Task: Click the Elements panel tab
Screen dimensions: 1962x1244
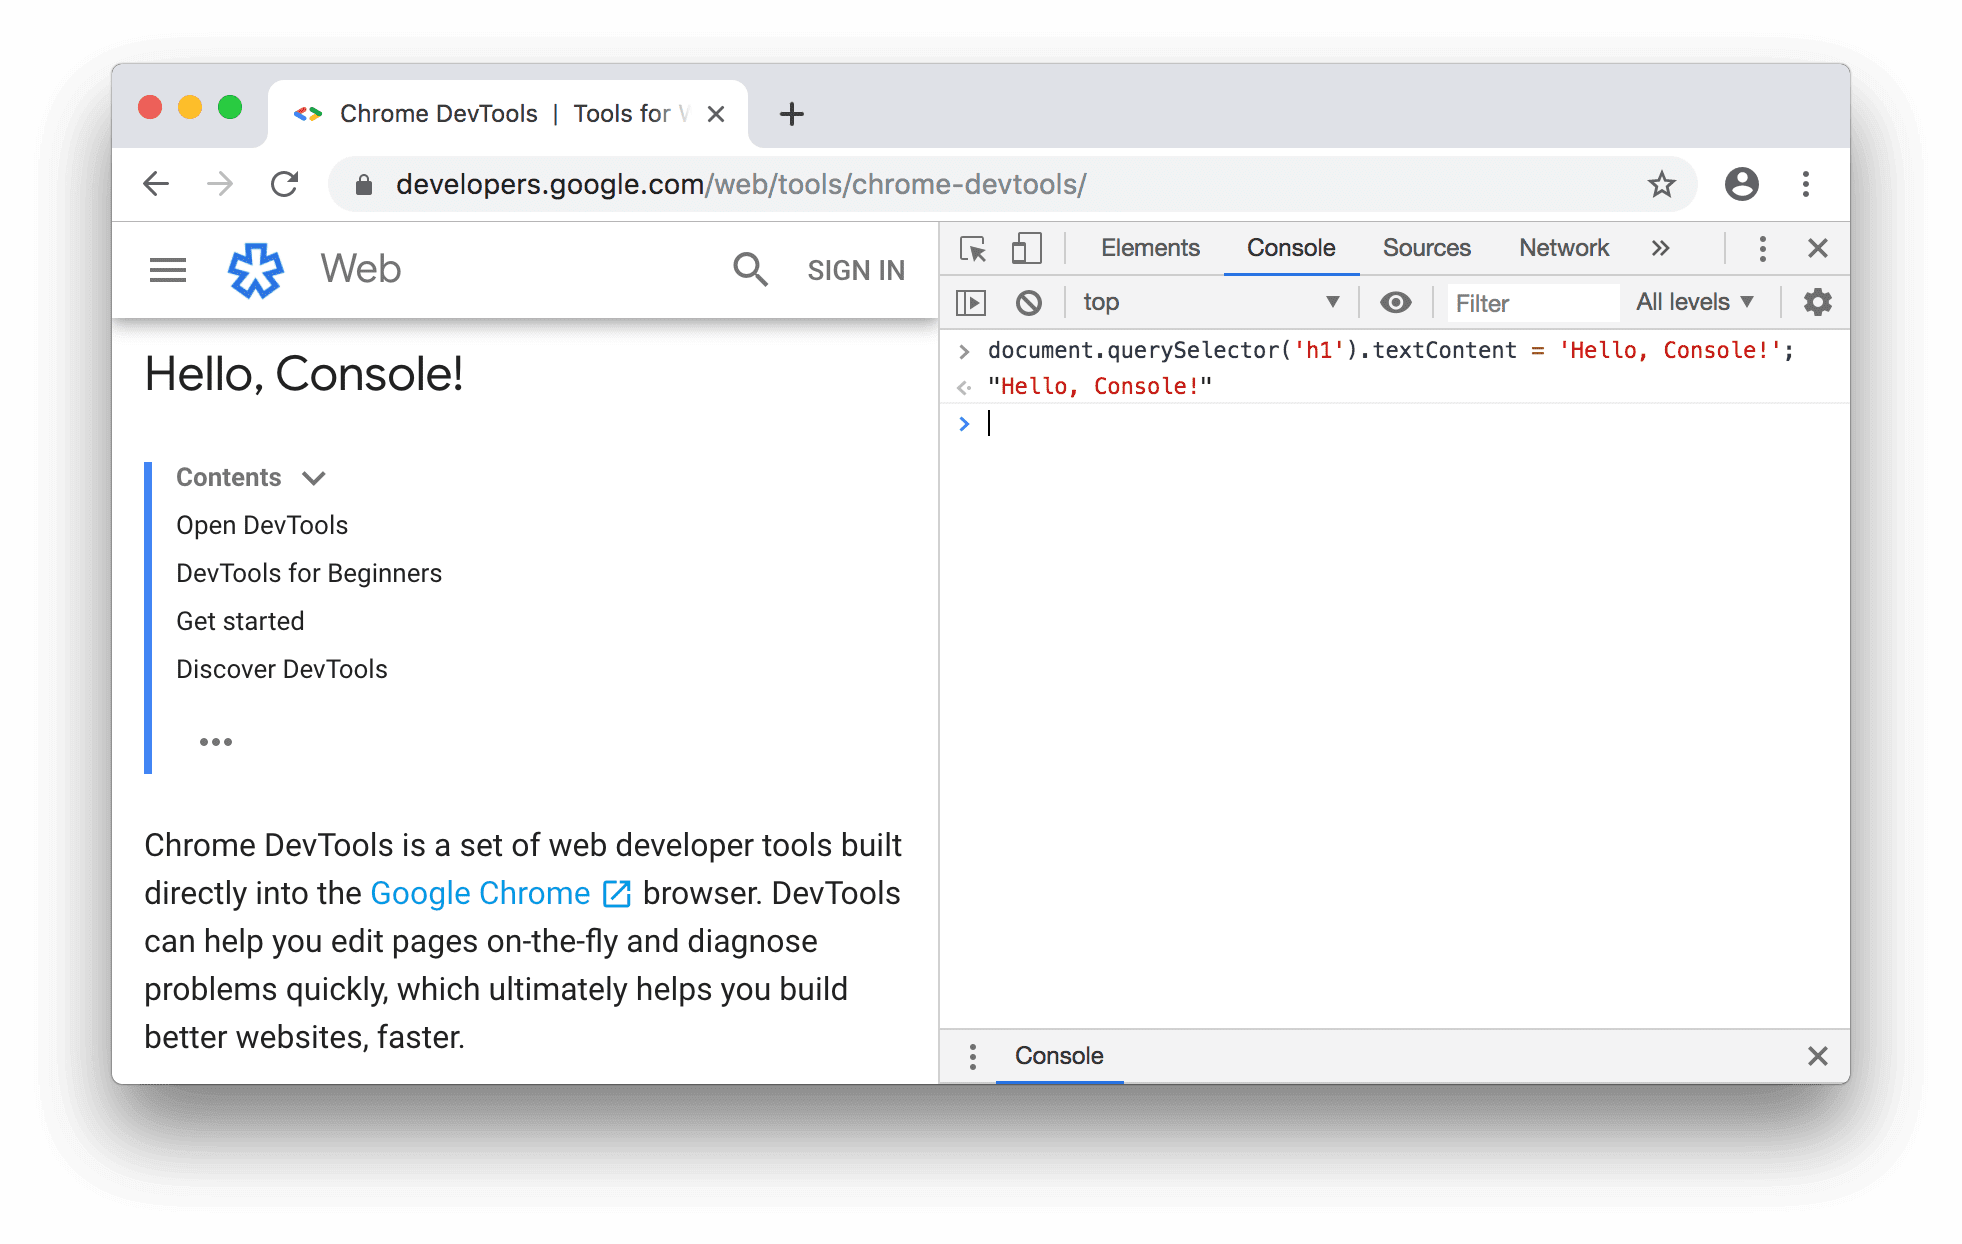Action: [x=1150, y=246]
